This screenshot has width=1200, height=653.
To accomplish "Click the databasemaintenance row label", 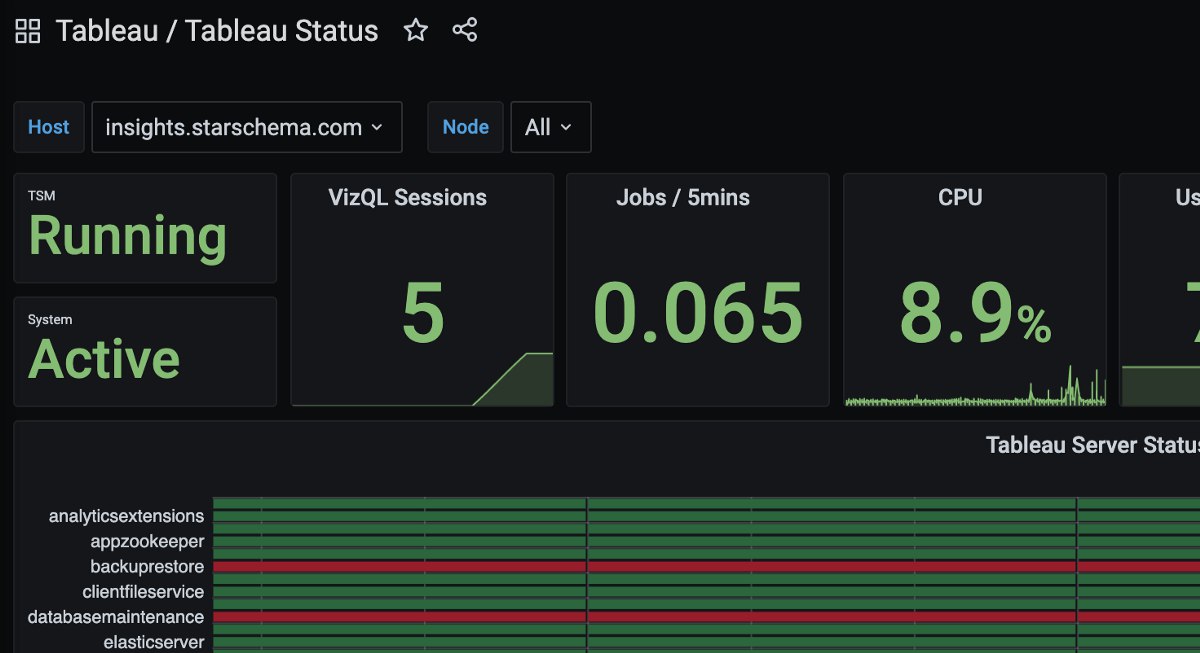I will 116,617.
